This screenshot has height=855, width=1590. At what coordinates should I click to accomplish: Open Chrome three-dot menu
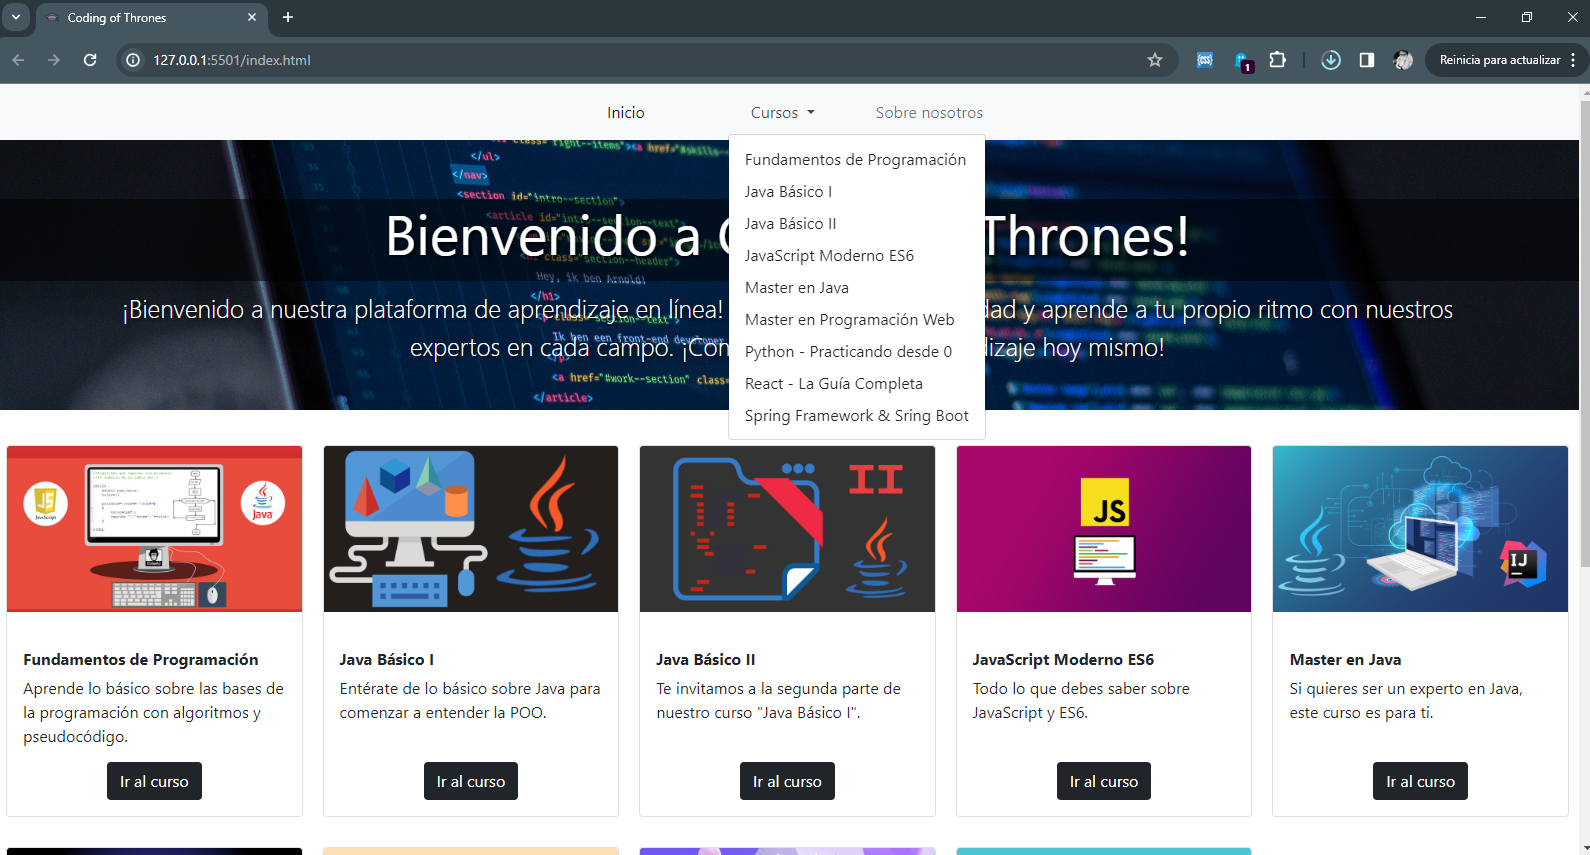[1573, 60]
